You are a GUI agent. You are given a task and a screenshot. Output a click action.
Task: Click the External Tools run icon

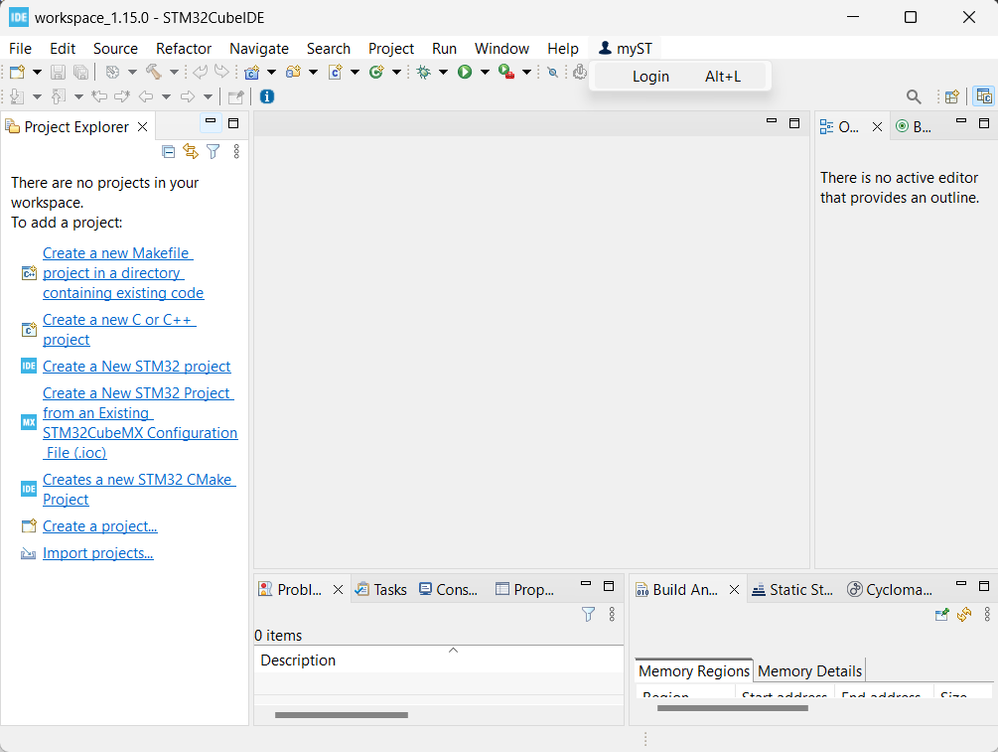tap(507, 72)
